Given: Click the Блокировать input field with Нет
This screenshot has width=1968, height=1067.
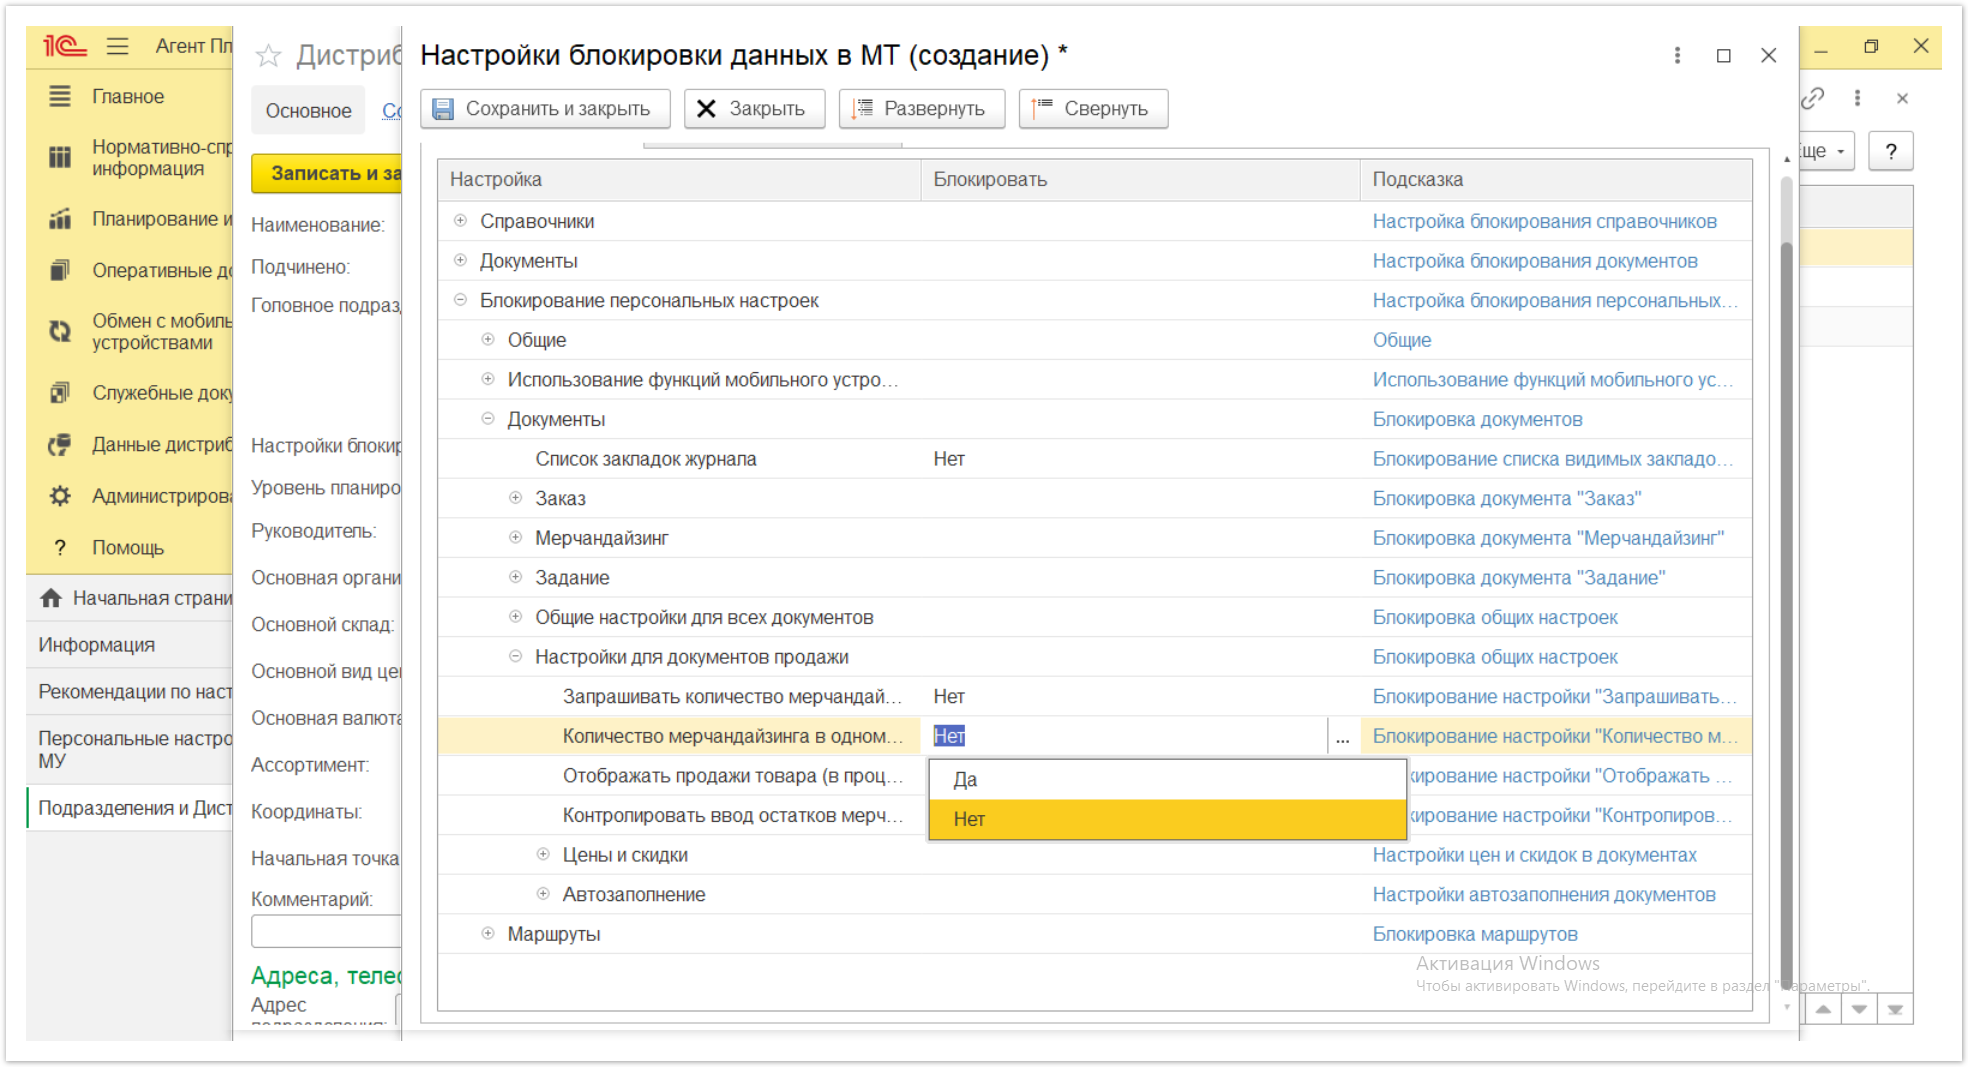Looking at the screenshot, I should coord(1125,736).
